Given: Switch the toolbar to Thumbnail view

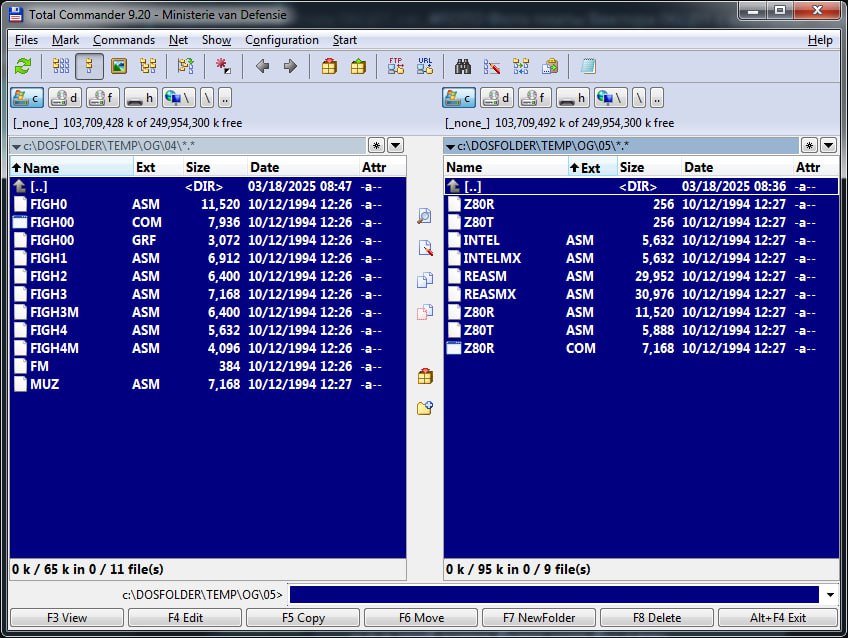Looking at the screenshot, I should coord(119,67).
